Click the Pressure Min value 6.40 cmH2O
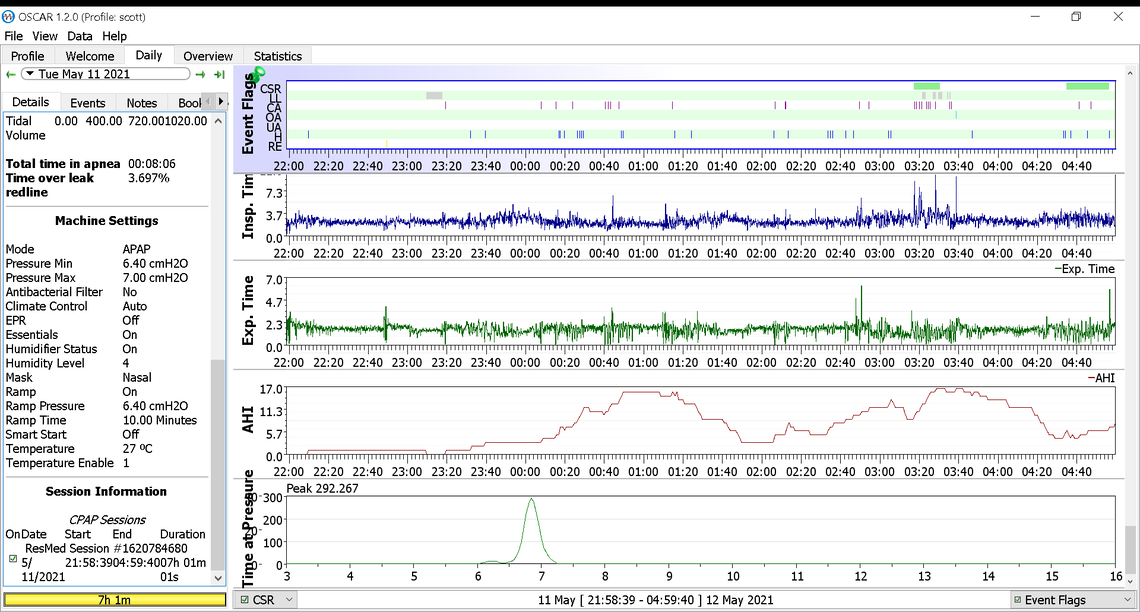1140x612 pixels. [155, 264]
